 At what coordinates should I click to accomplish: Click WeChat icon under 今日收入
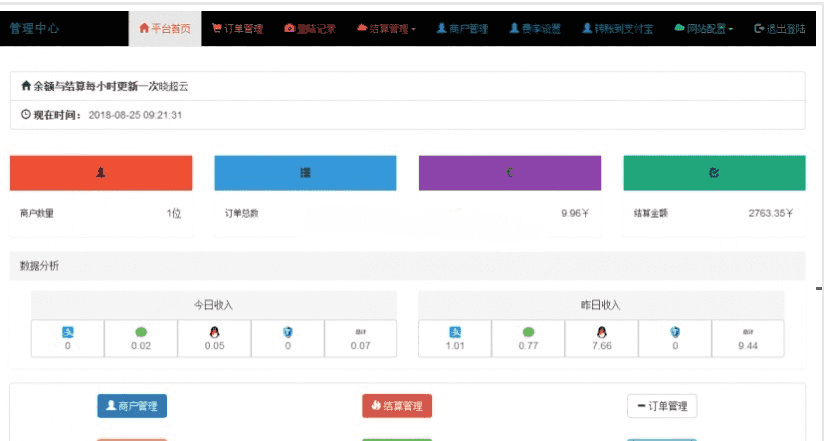pos(141,332)
